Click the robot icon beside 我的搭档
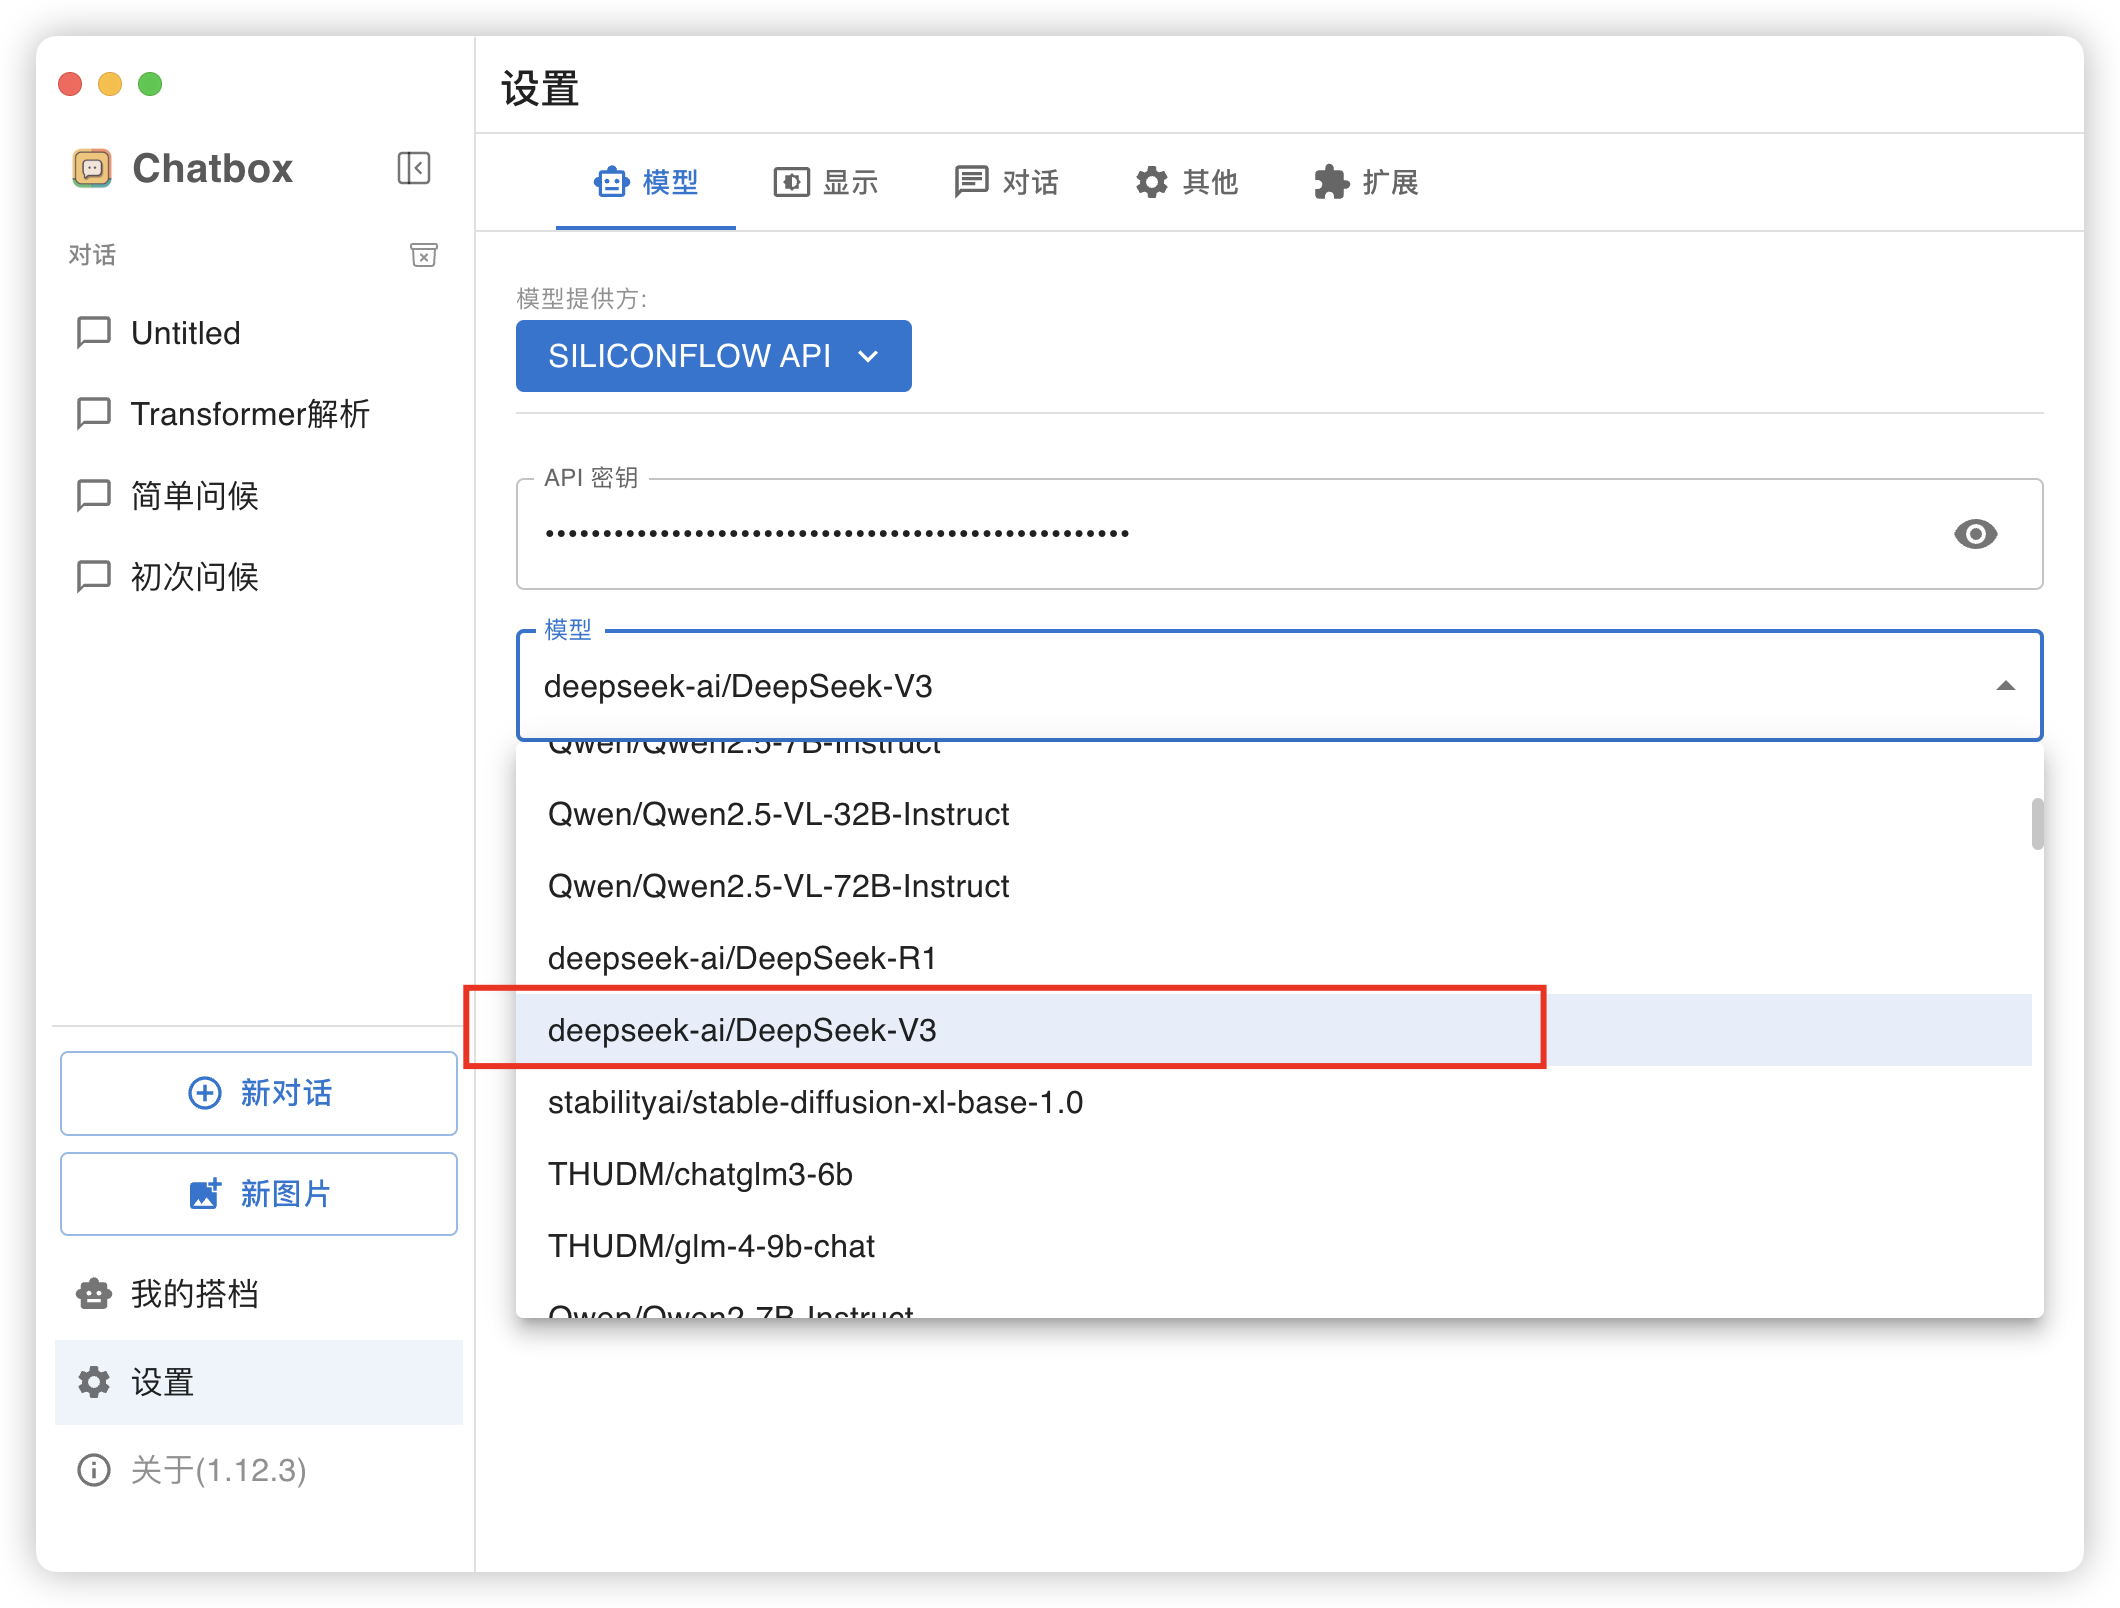This screenshot has height=1608, width=2120. (x=94, y=1294)
